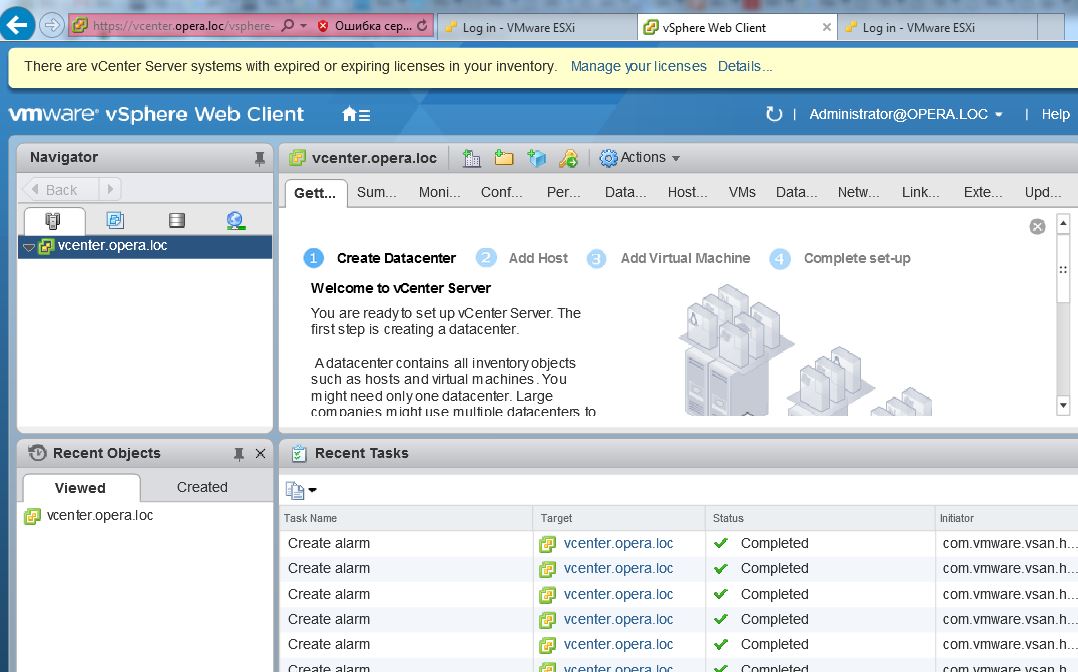Viewport: 1078px width, 672px height.
Task: Focus the vcenter.opera.loc address field
Action: (x=184, y=26)
